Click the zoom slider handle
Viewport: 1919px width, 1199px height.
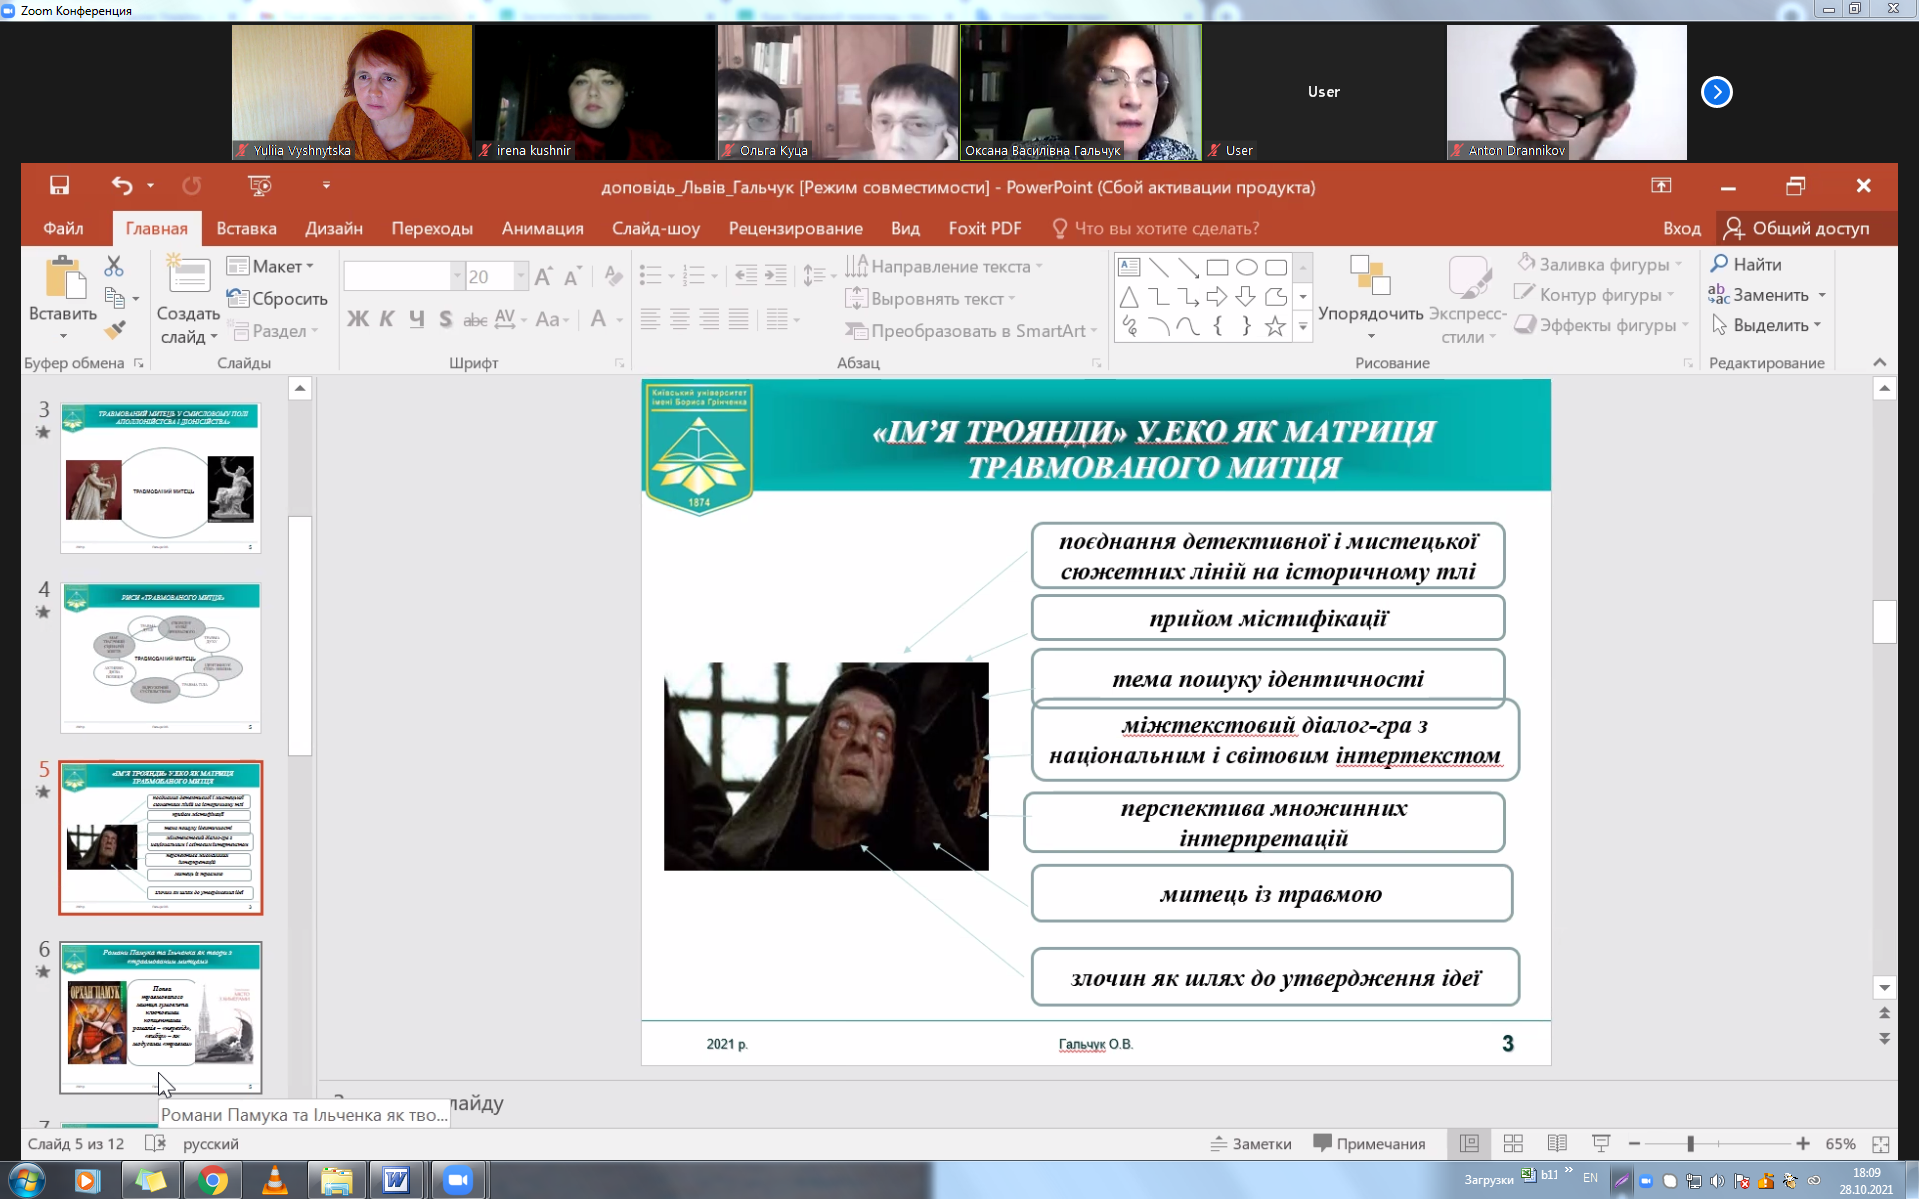pos(1691,1143)
